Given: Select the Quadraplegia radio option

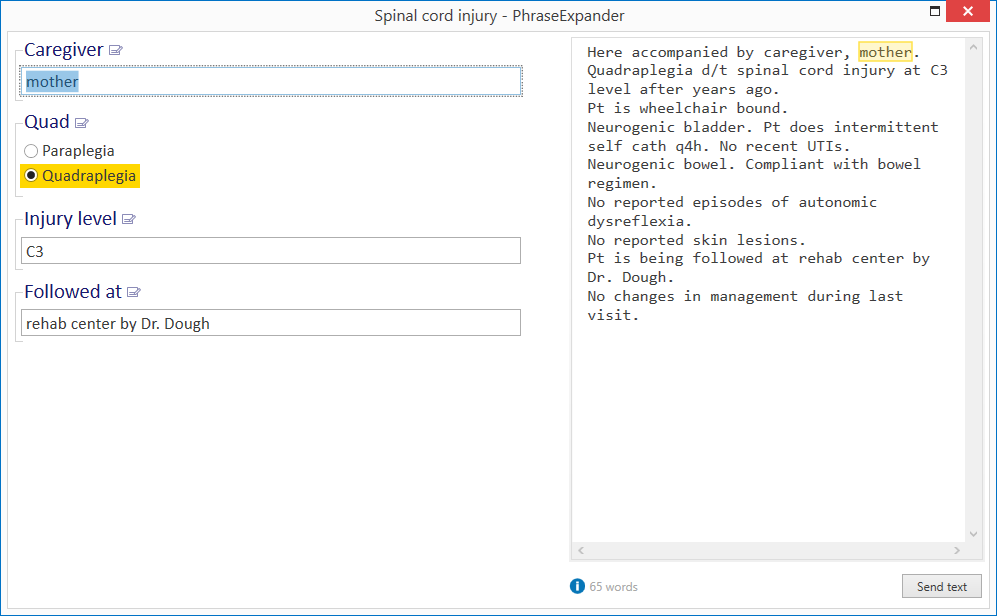Looking at the screenshot, I should 31,175.
